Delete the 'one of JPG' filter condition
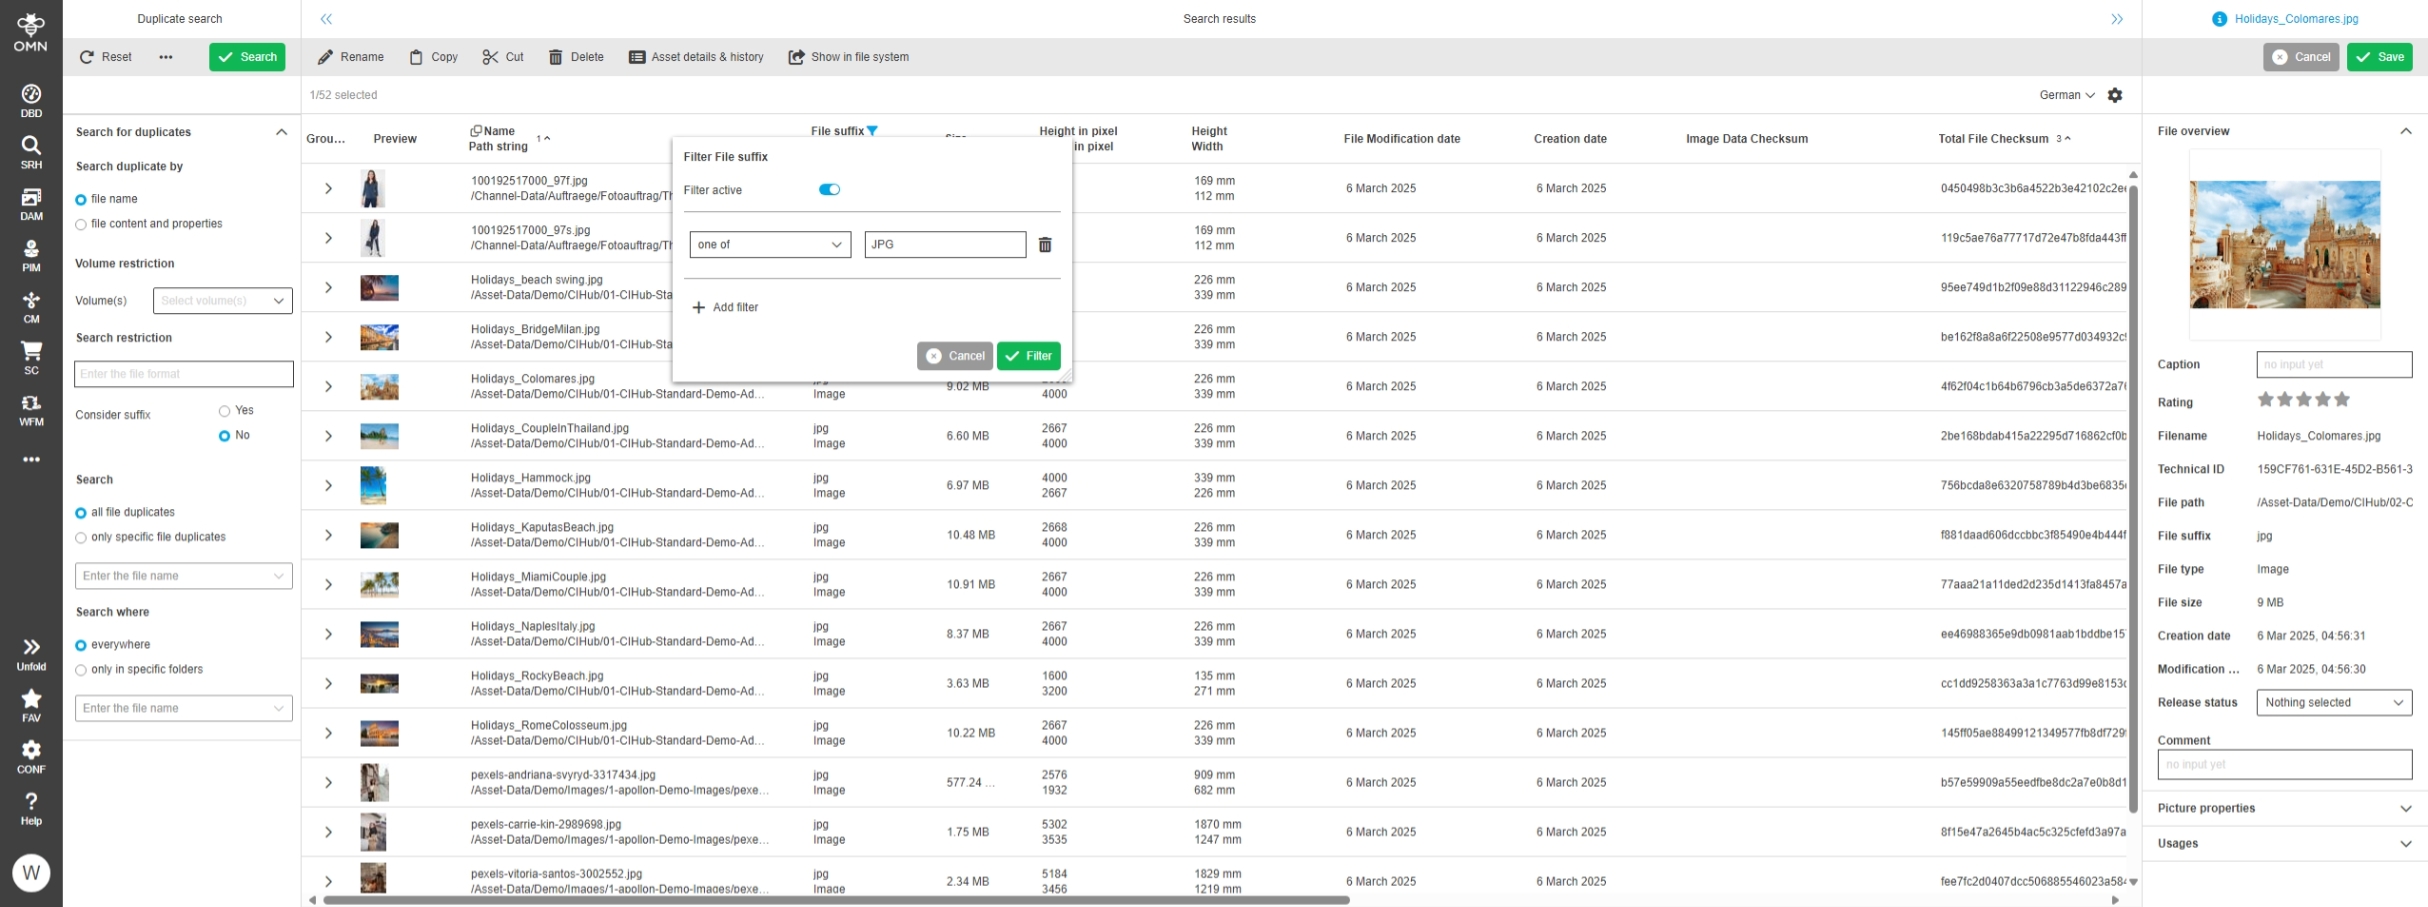The width and height of the screenshot is (2428, 907). click(1045, 245)
